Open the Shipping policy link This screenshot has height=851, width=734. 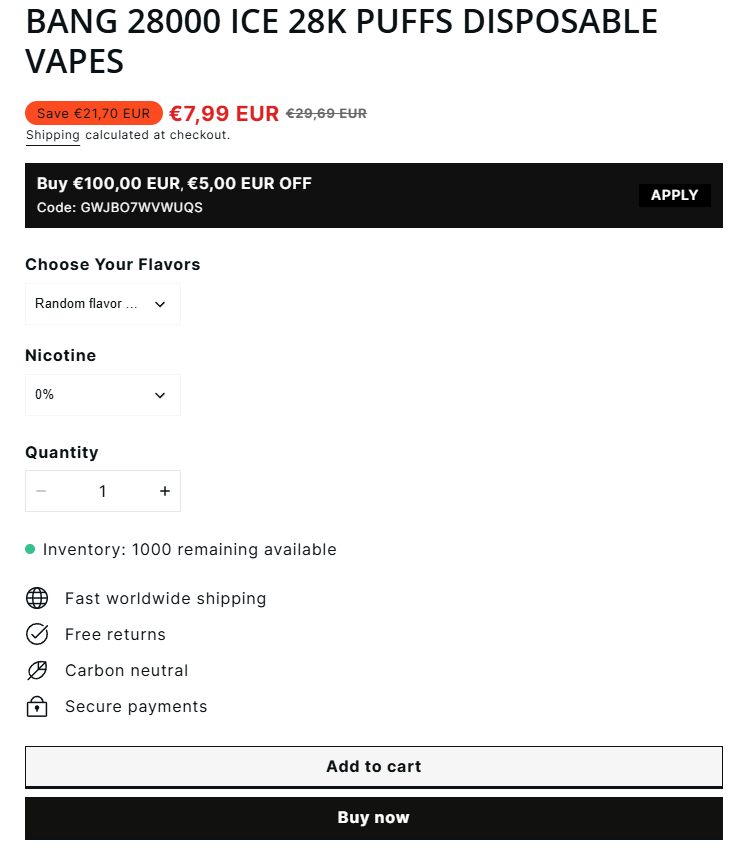coord(53,135)
